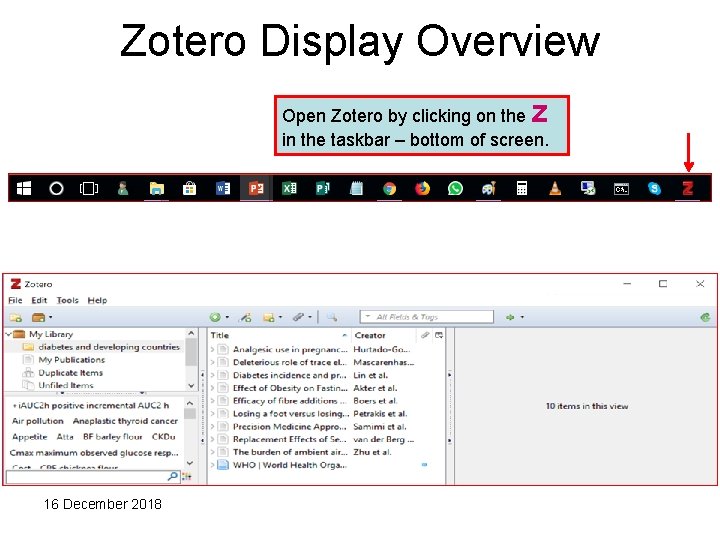Click the Locate green arrow icon
This screenshot has height=540, width=720.
[510, 317]
